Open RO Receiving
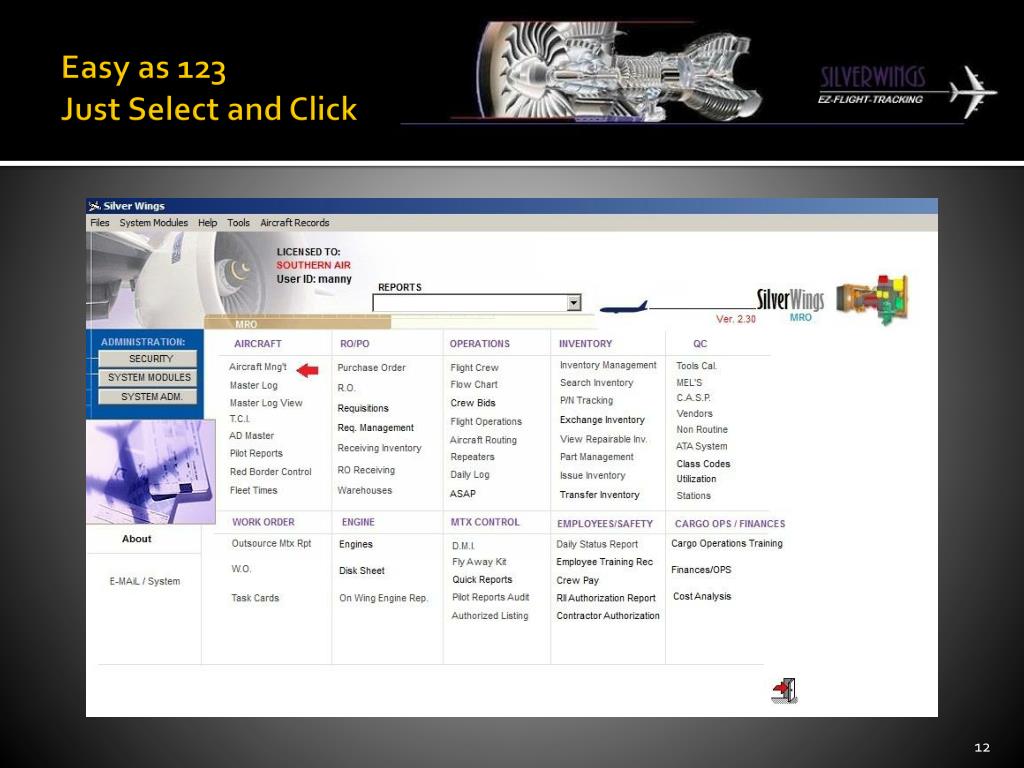The height and width of the screenshot is (768, 1024). pyautogui.click(x=366, y=470)
